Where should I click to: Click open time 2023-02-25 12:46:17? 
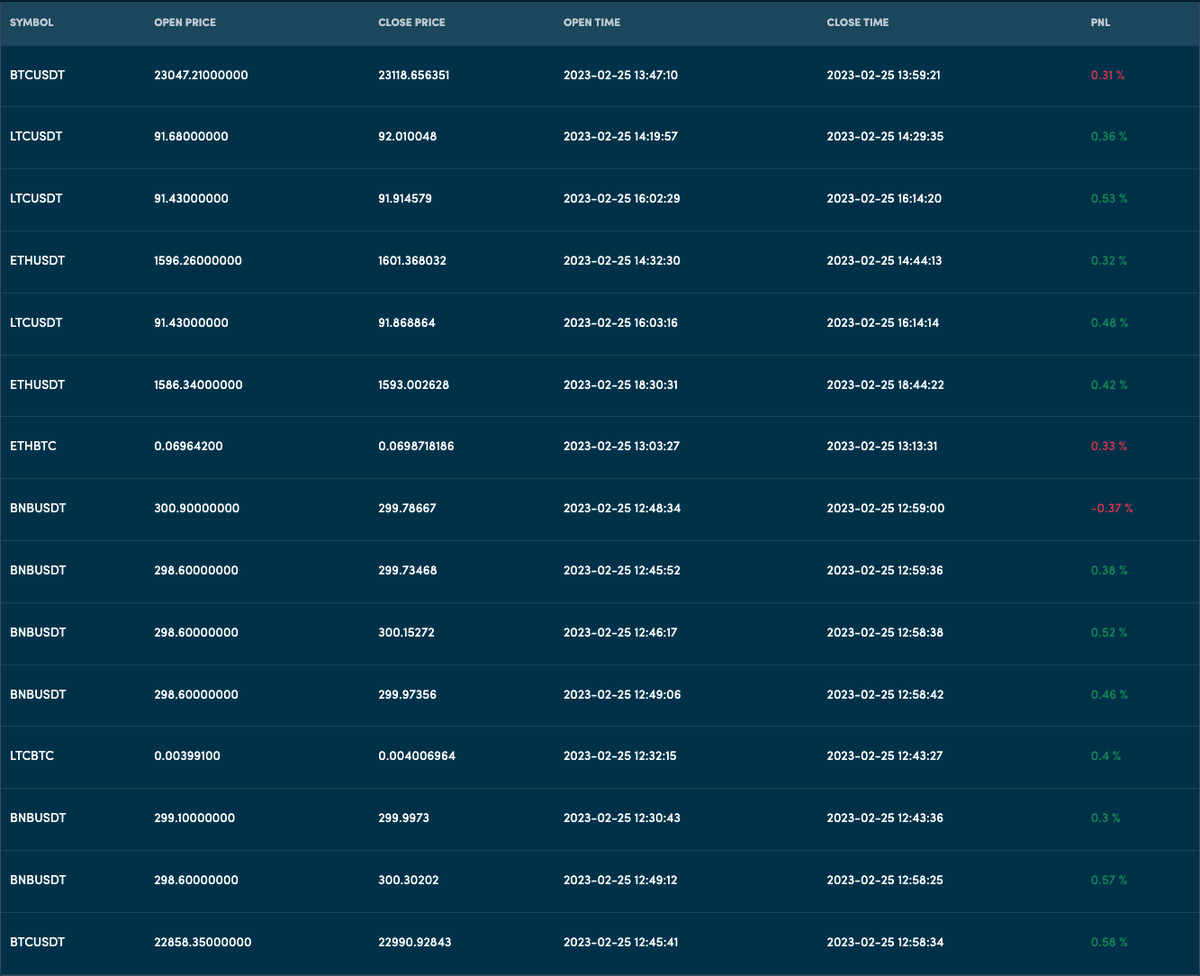[621, 632]
